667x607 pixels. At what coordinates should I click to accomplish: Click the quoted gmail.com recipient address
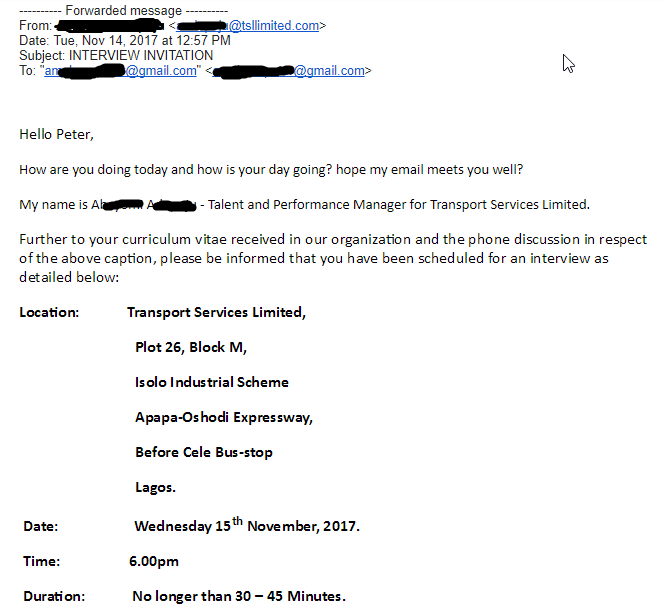pyautogui.click(x=120, y=70)
